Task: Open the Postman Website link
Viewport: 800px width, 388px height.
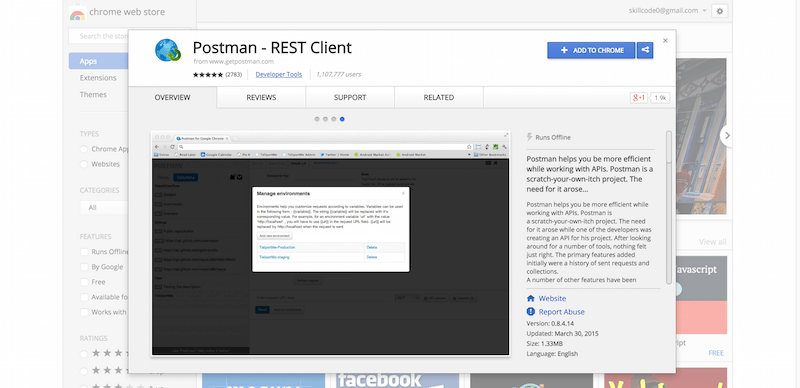Action: click(x=552, y=298)
